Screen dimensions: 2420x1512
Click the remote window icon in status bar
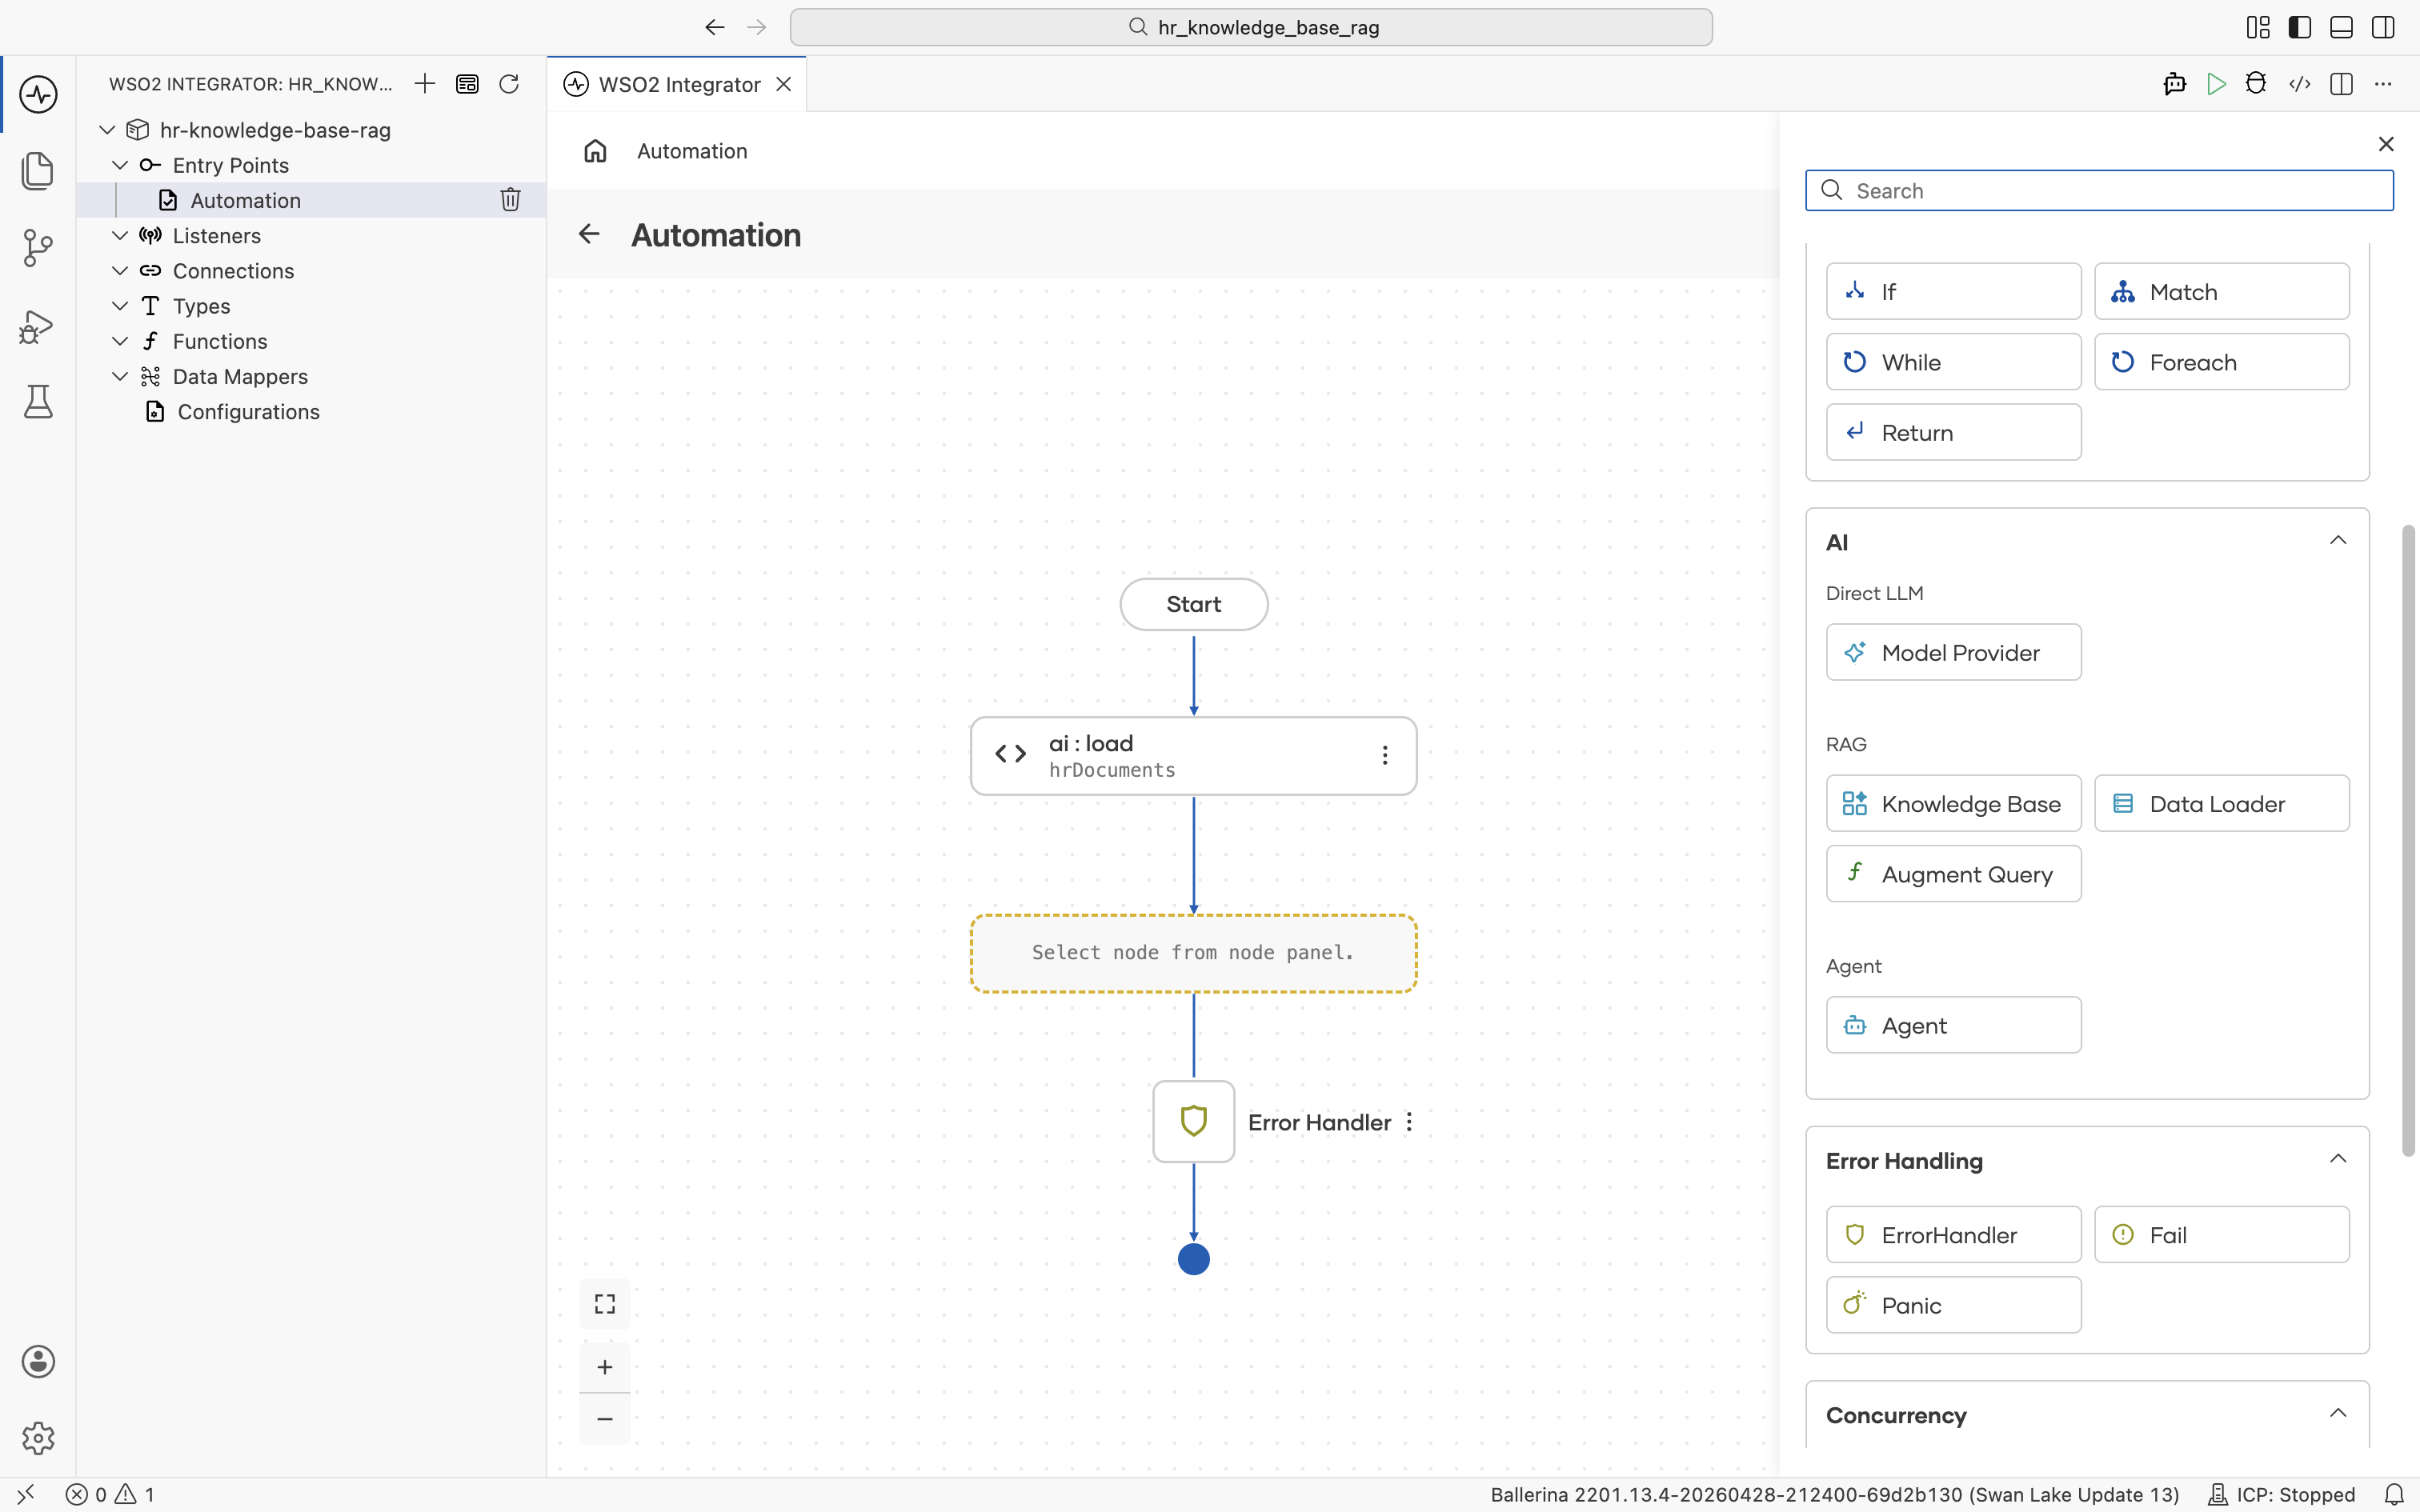(x=26, y=1495)
